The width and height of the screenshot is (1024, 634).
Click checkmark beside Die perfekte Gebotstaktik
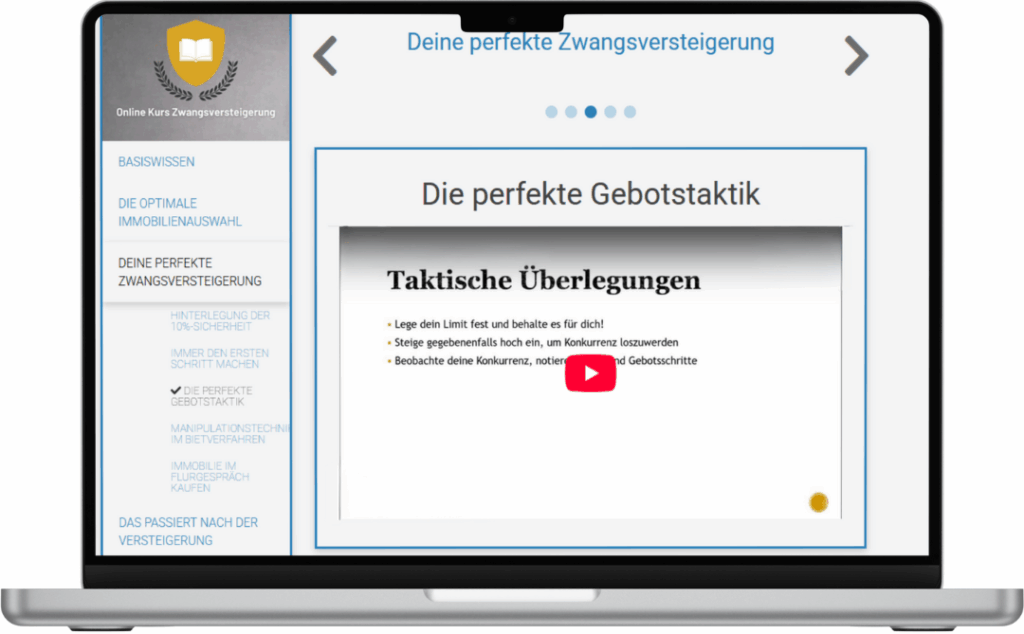(x=176, y=391)
